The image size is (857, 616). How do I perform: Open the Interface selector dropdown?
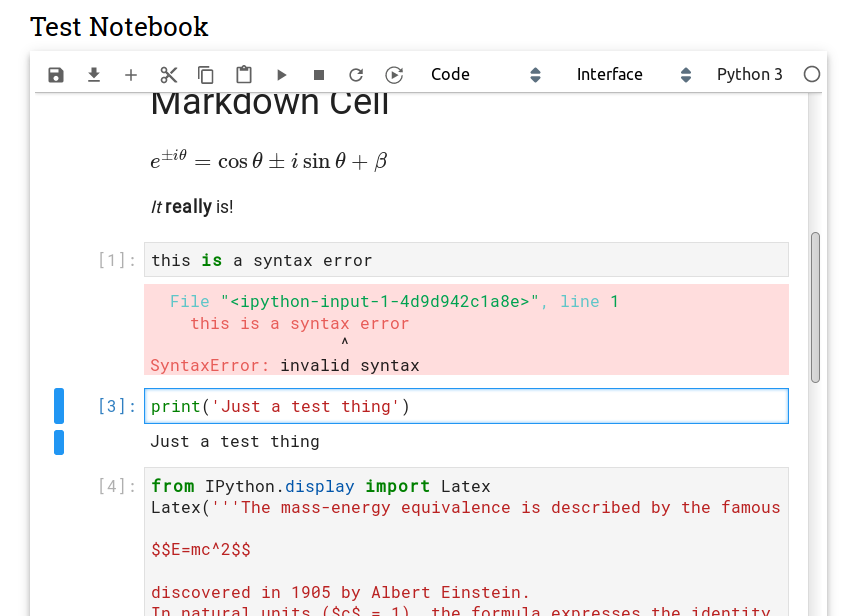coord(634,75)
